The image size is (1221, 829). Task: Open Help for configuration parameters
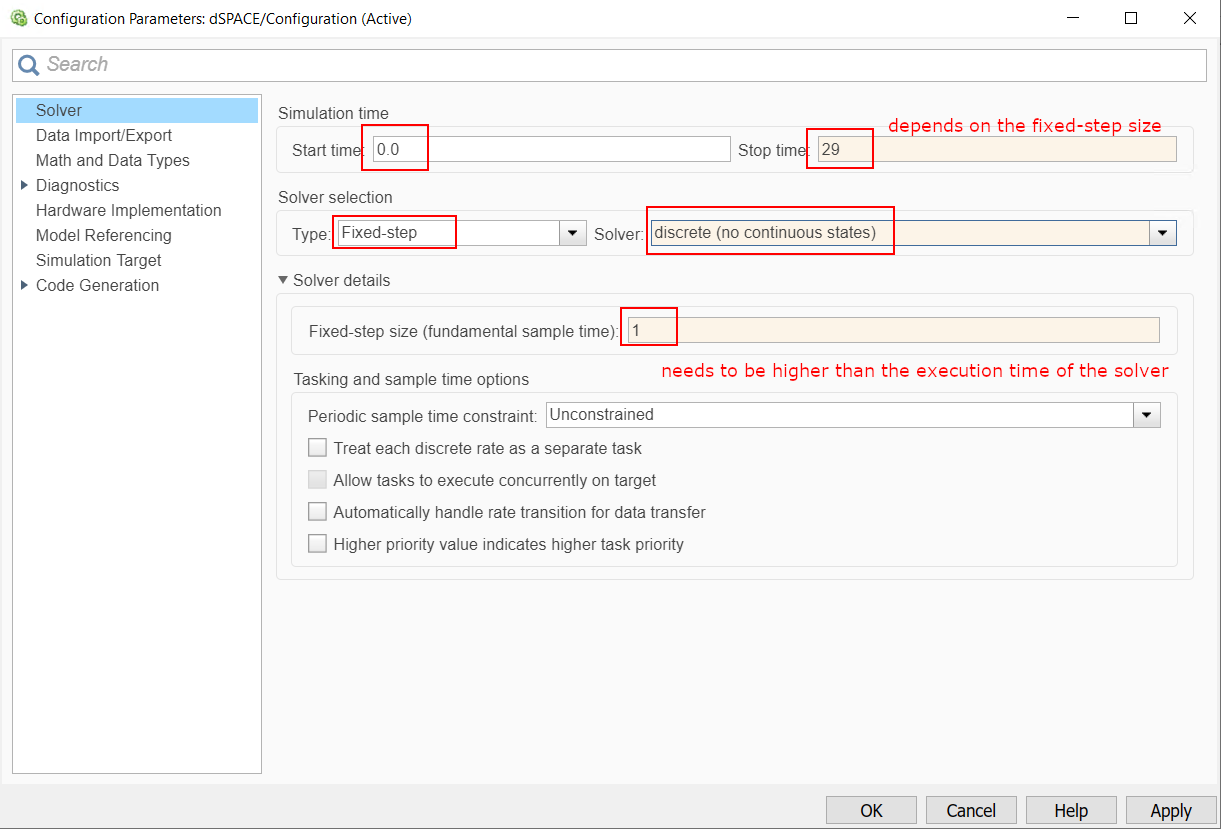point(1070,810)
